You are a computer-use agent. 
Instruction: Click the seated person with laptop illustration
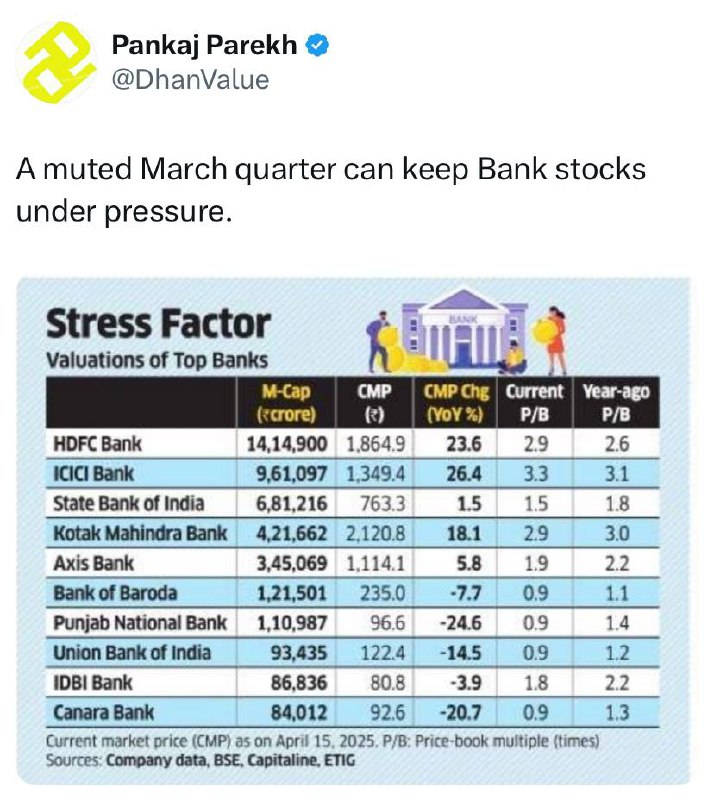click(x=513, y=358)
